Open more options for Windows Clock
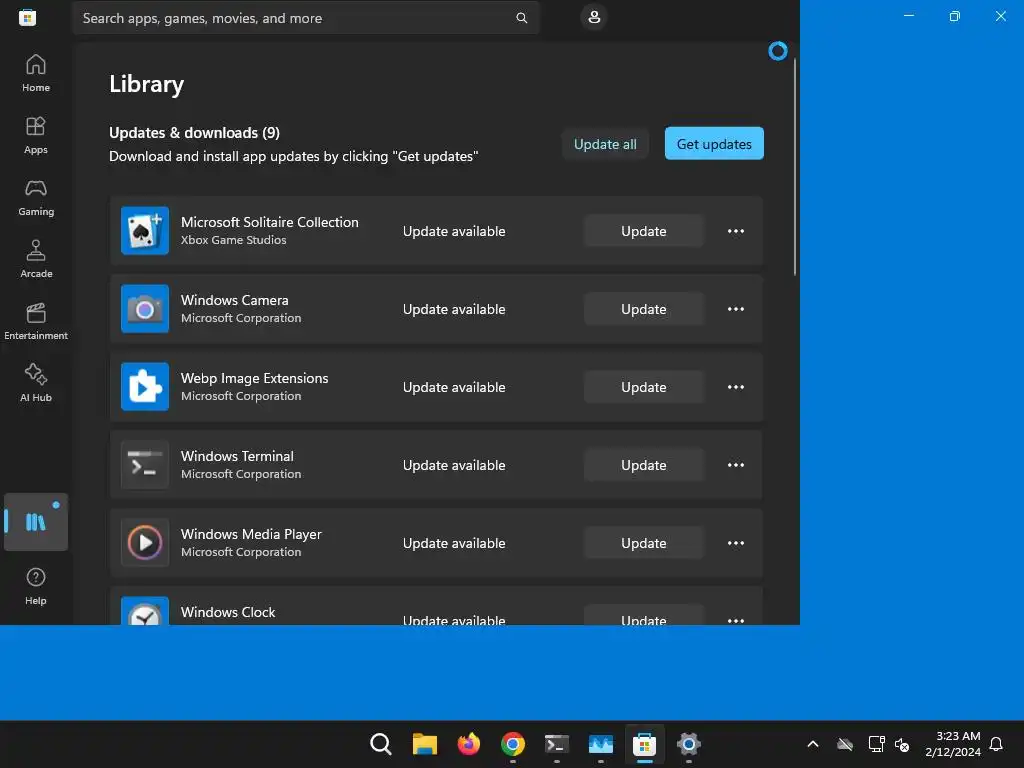 (x=736, y=620)
